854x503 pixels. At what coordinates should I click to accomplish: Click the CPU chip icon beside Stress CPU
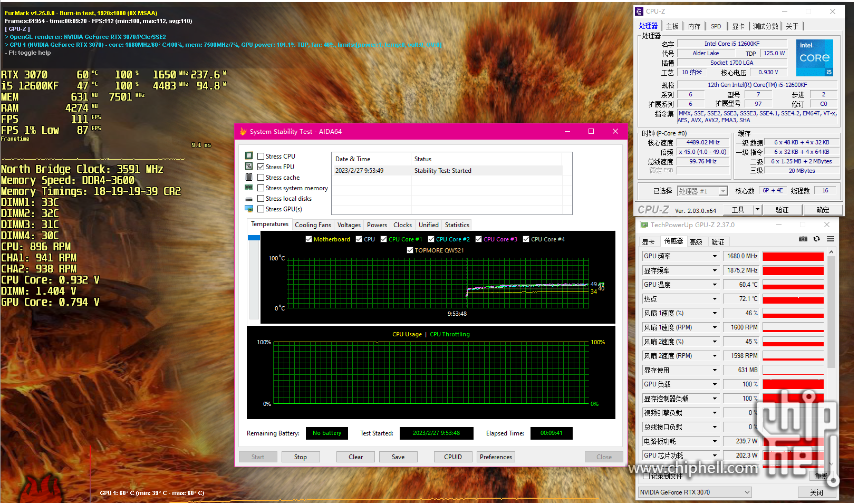(249, 156)
